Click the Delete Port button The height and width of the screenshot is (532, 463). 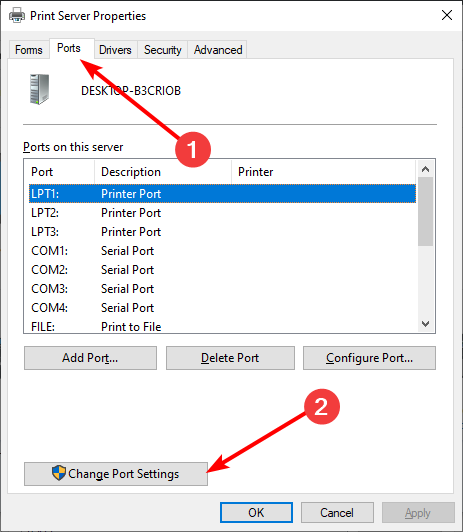pyautogui.click(x=230, y=358)
